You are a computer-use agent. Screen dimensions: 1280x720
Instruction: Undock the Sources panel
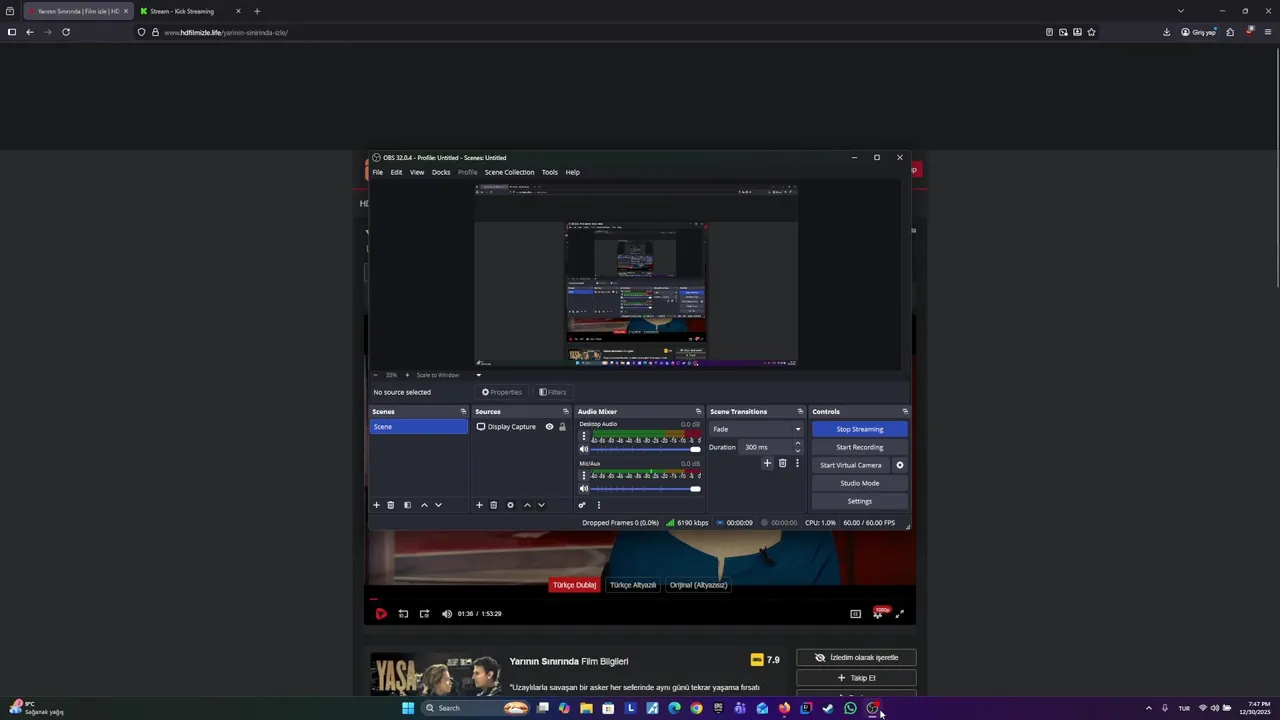click(x=565, y=412)
